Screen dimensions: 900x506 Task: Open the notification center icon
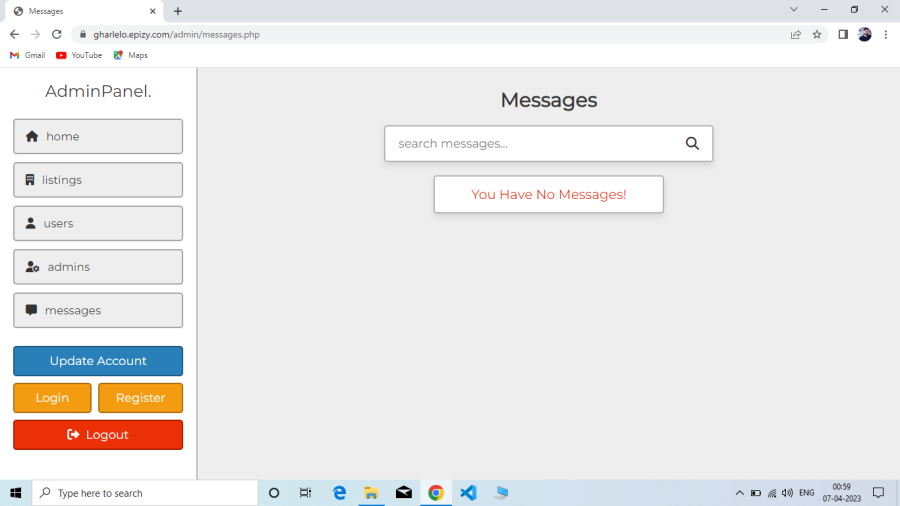tap(878, 493)
